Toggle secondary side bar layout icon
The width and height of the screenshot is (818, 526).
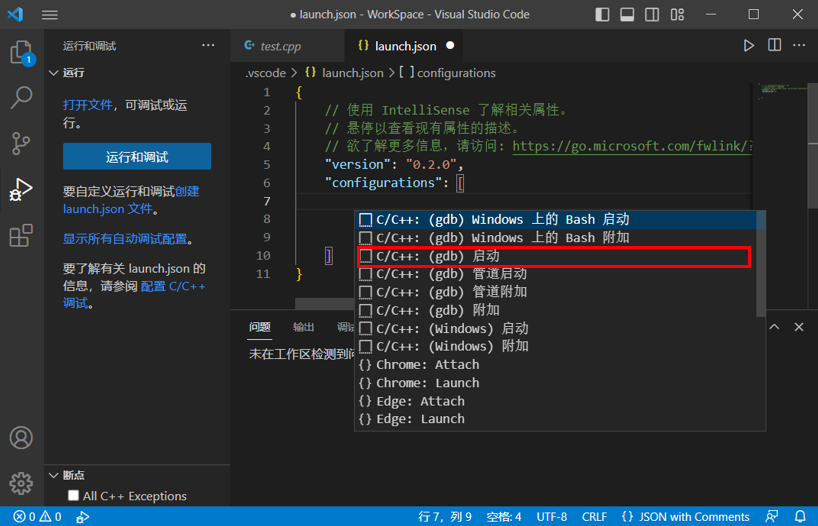pos(652,15)
